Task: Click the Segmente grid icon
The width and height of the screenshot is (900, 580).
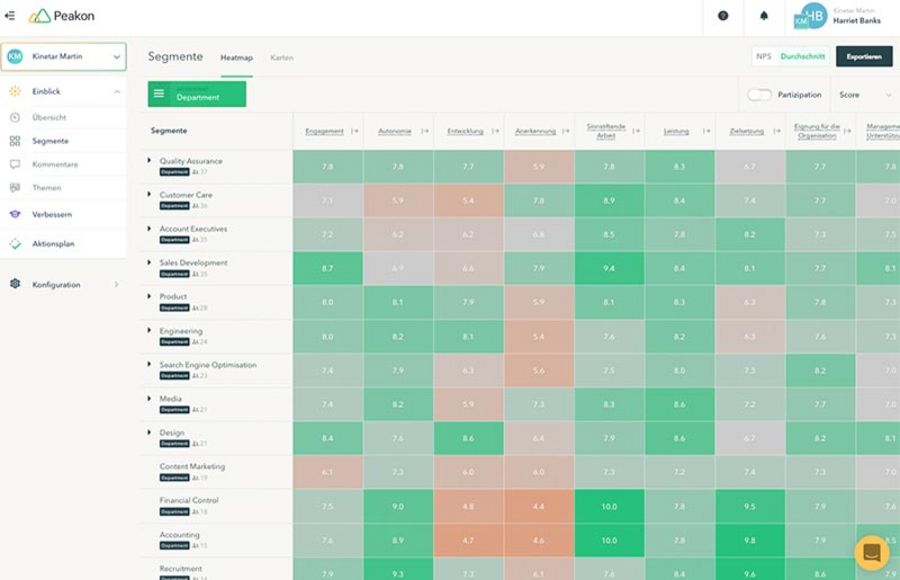Action: pyautogui.click(x=15, y=141)
